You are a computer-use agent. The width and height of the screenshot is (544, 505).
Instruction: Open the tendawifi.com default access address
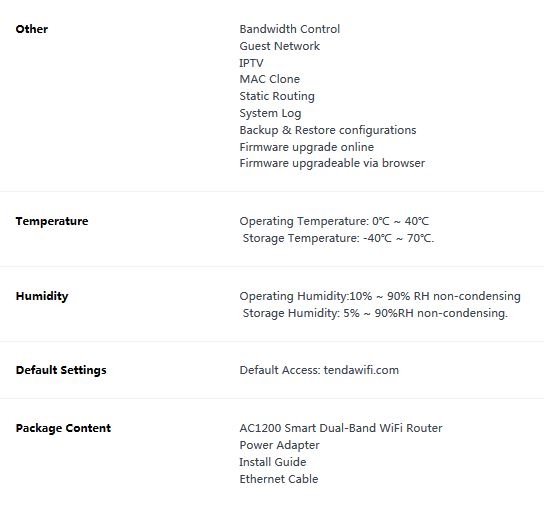[361, 370]
